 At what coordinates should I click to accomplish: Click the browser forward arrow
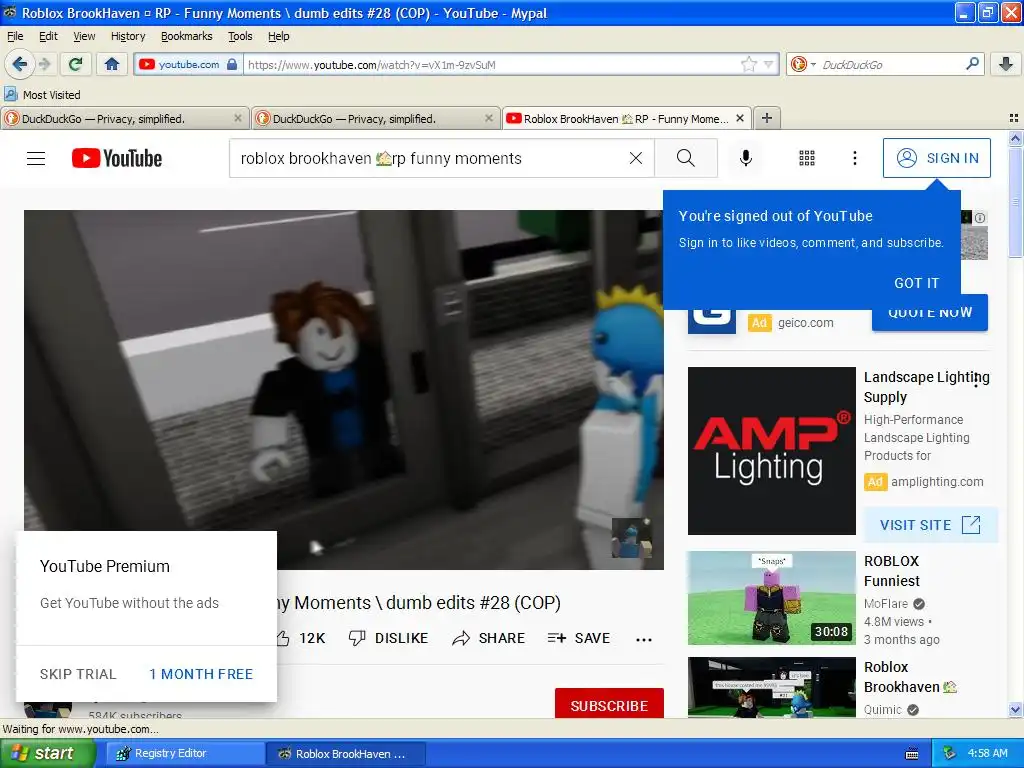click(x=44, y=64)
